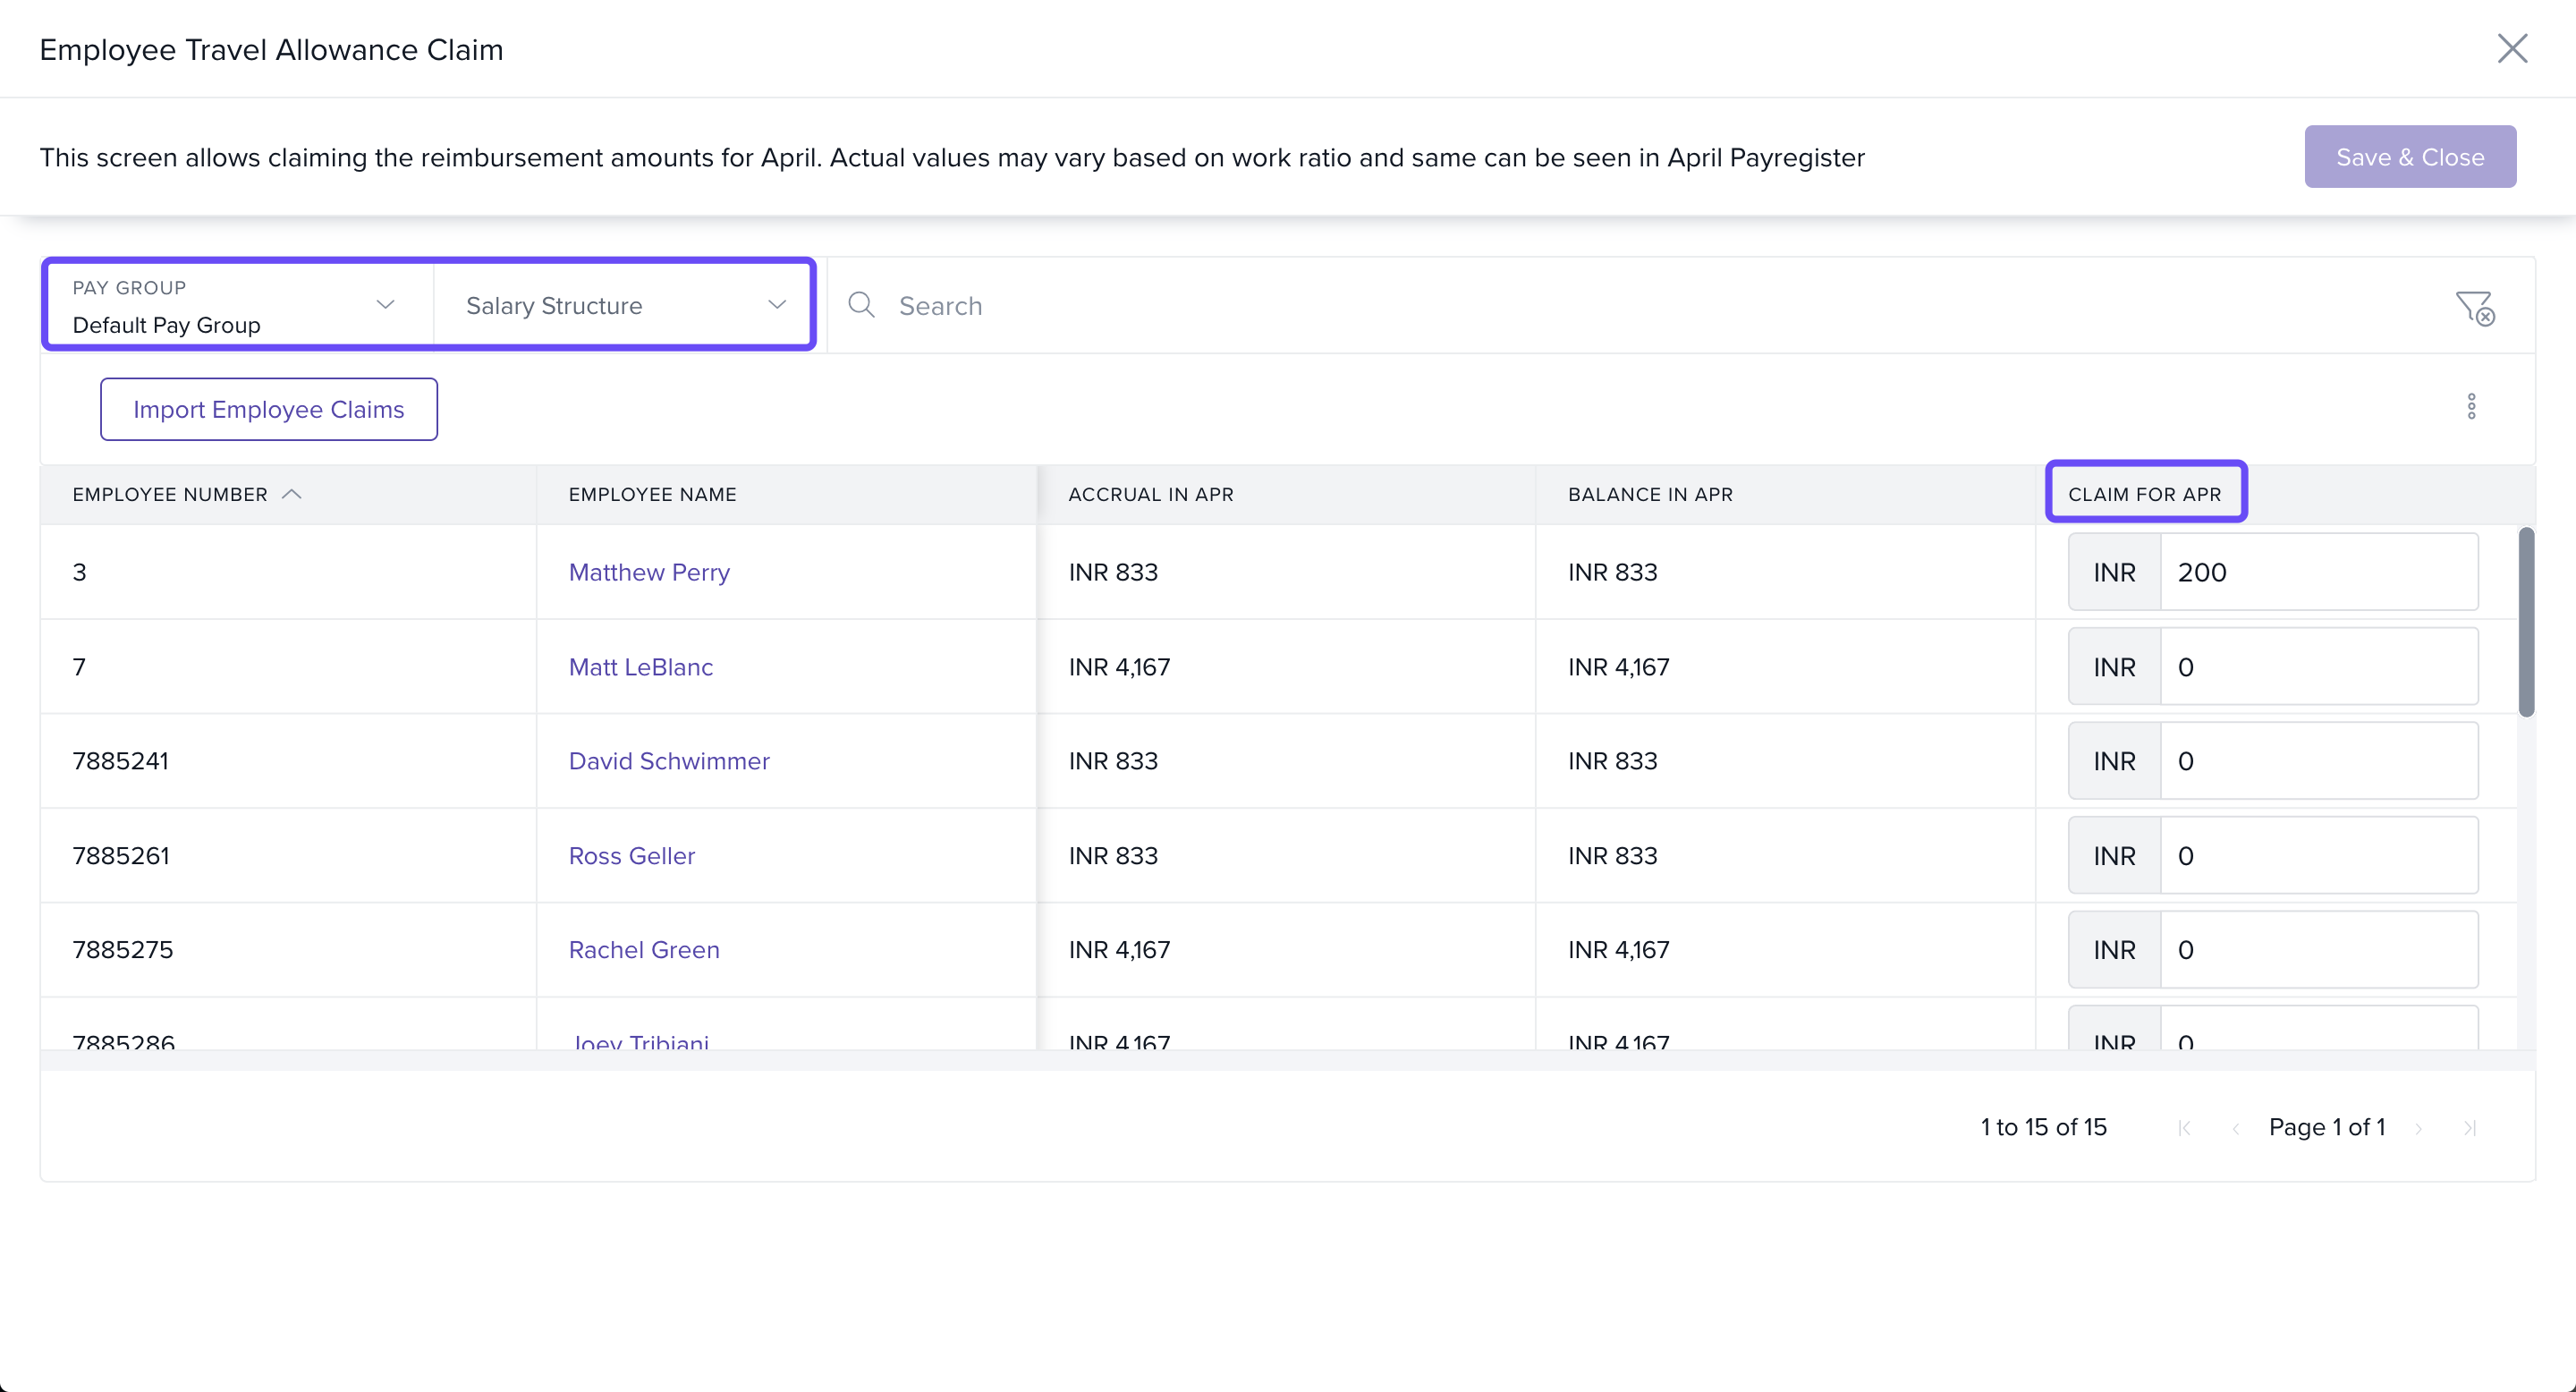Click the search magnifier icon
Viewport: 2576px width, 1392px height.
861,305
